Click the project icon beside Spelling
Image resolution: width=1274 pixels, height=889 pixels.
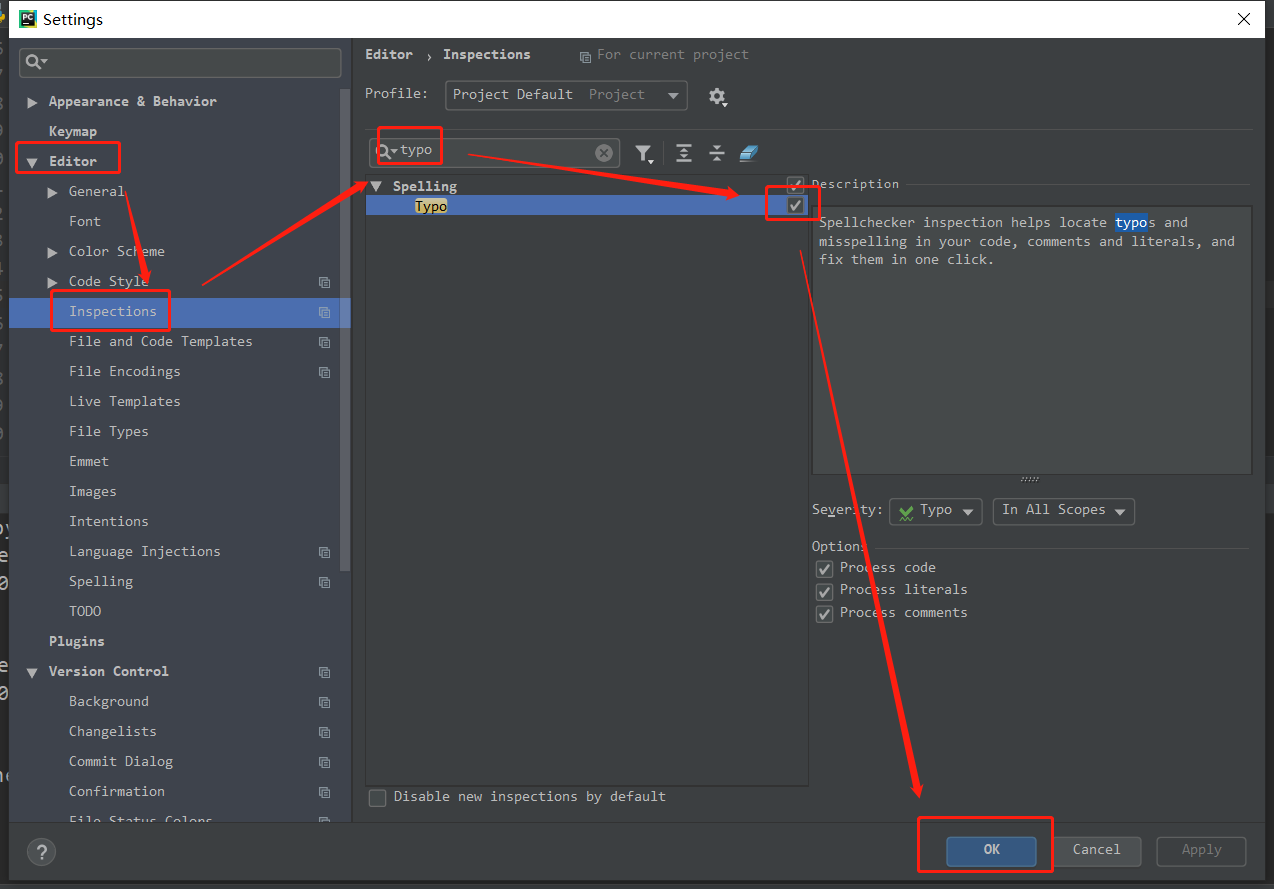point(324,582)
